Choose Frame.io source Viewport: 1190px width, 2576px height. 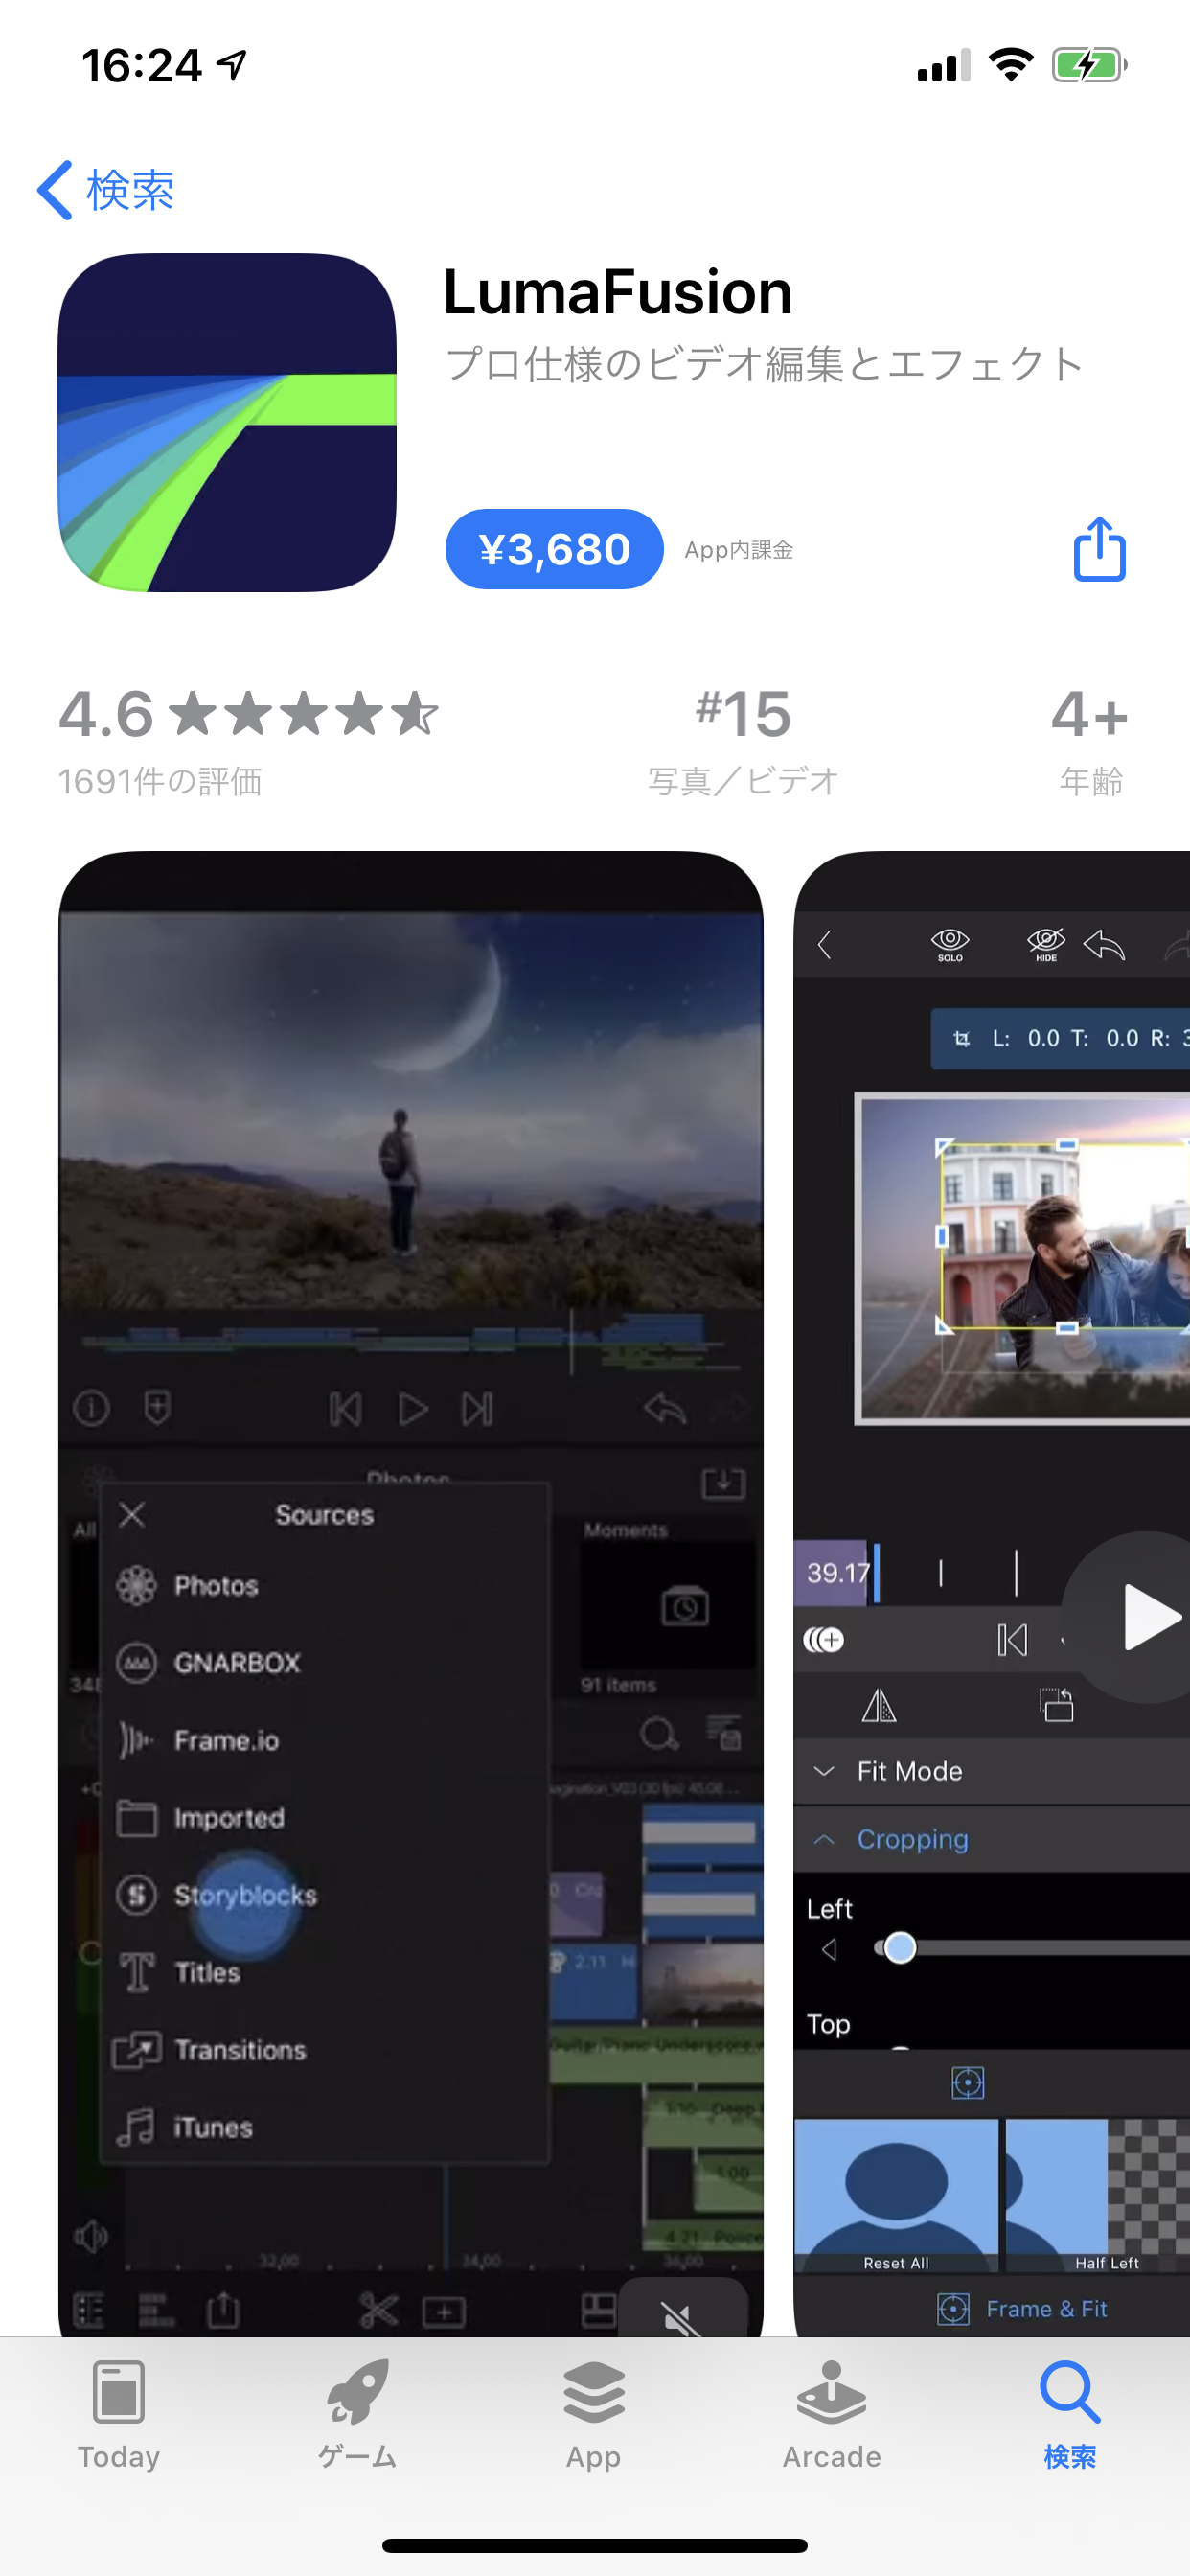point(325,1740)
